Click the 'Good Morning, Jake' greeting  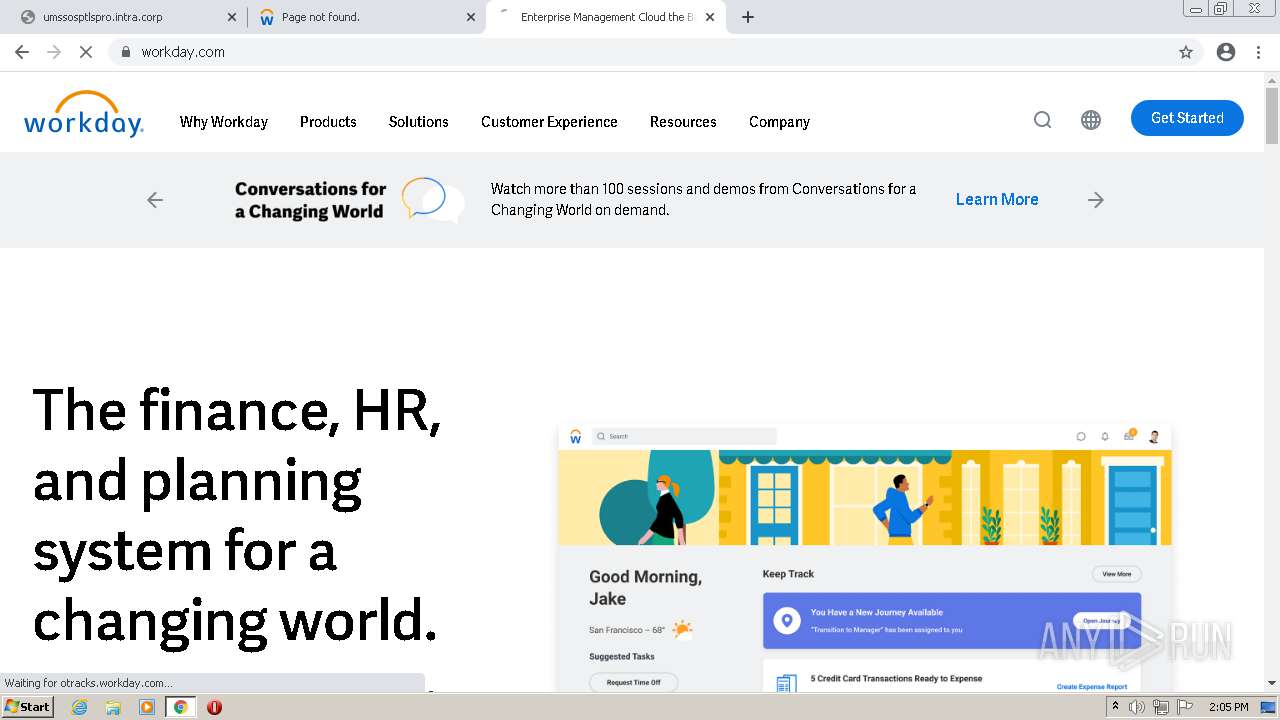tap(646, 588)
